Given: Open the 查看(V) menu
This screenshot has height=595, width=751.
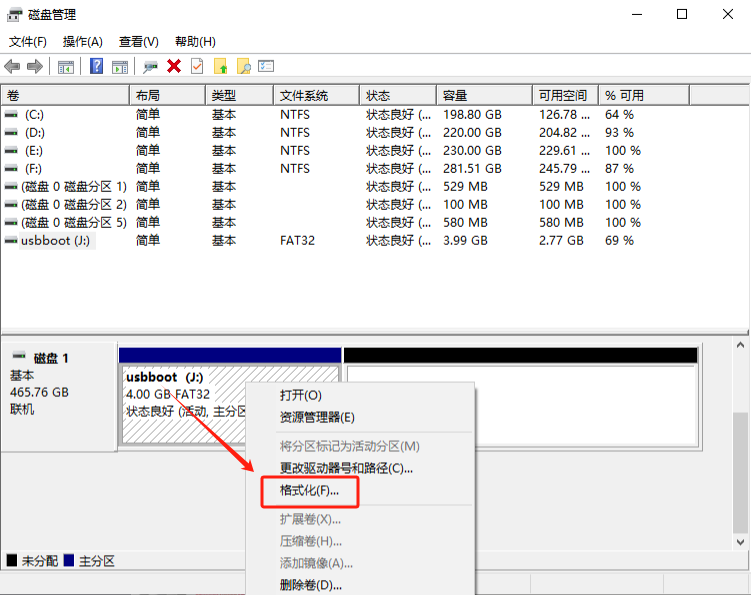Looking at the screenshot, I should (x=138, y=42).
